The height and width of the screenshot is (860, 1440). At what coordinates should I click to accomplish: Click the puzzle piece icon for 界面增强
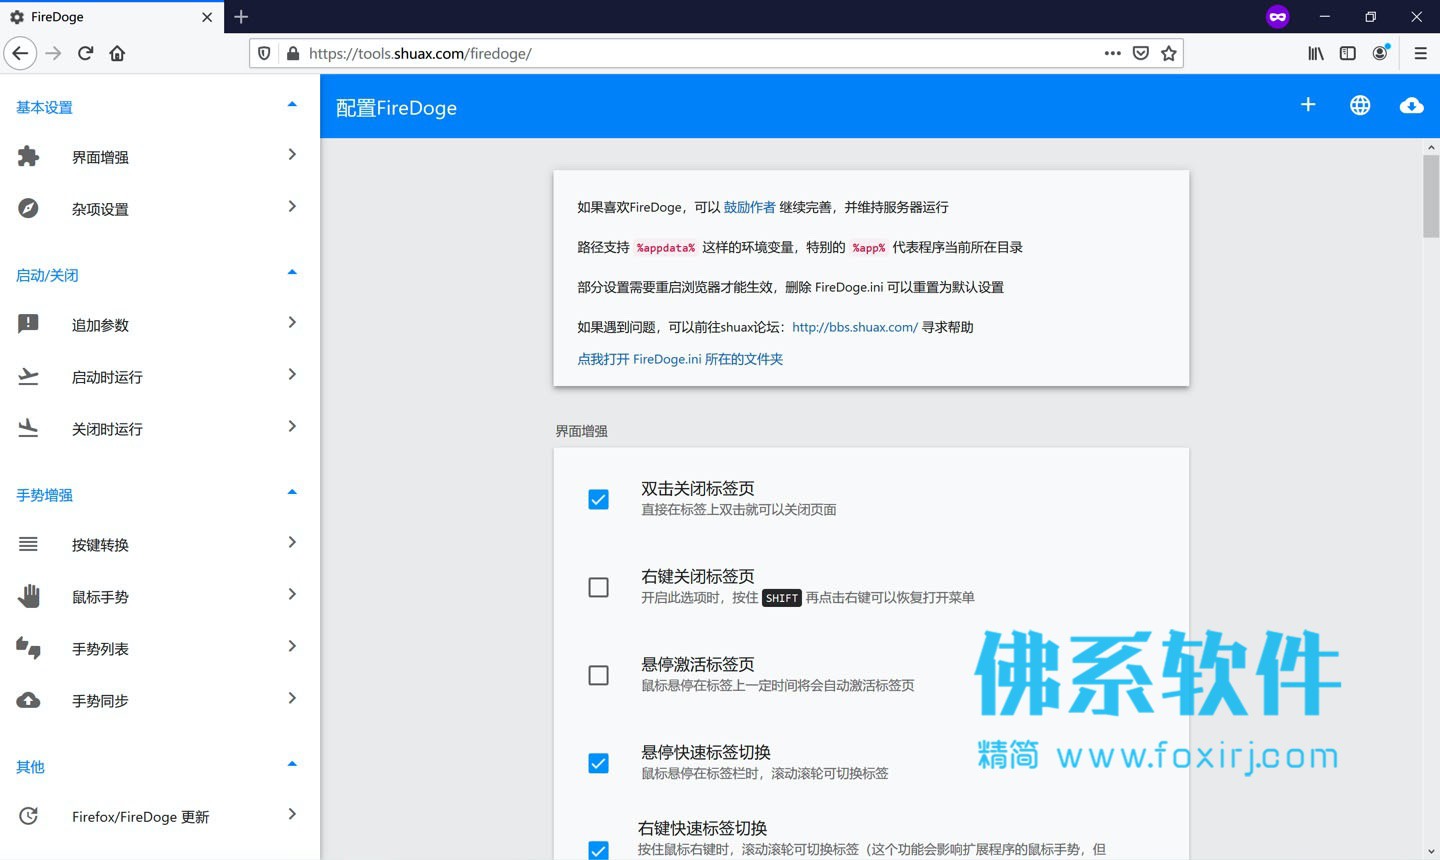coord(28,156)
